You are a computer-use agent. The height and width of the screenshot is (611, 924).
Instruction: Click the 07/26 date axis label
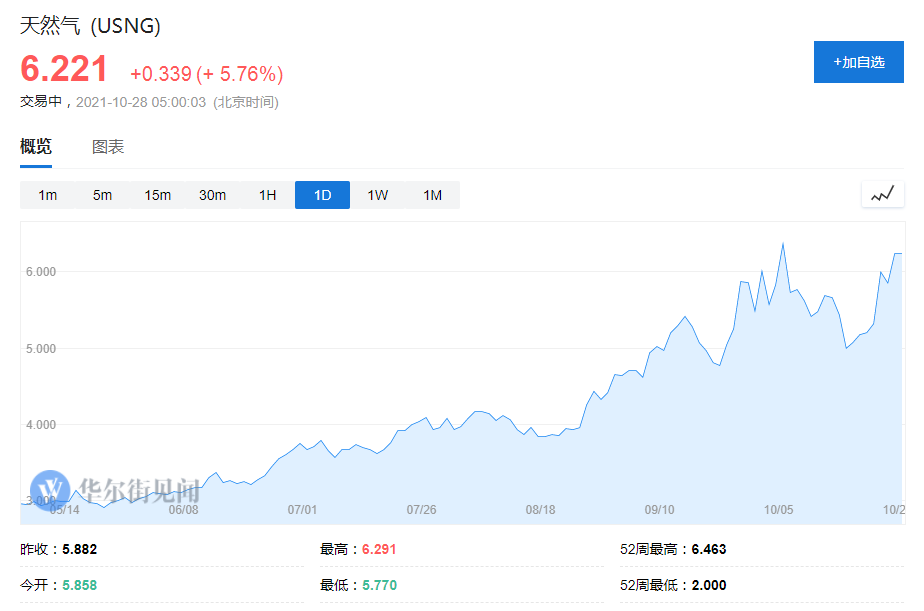point(421,510)
